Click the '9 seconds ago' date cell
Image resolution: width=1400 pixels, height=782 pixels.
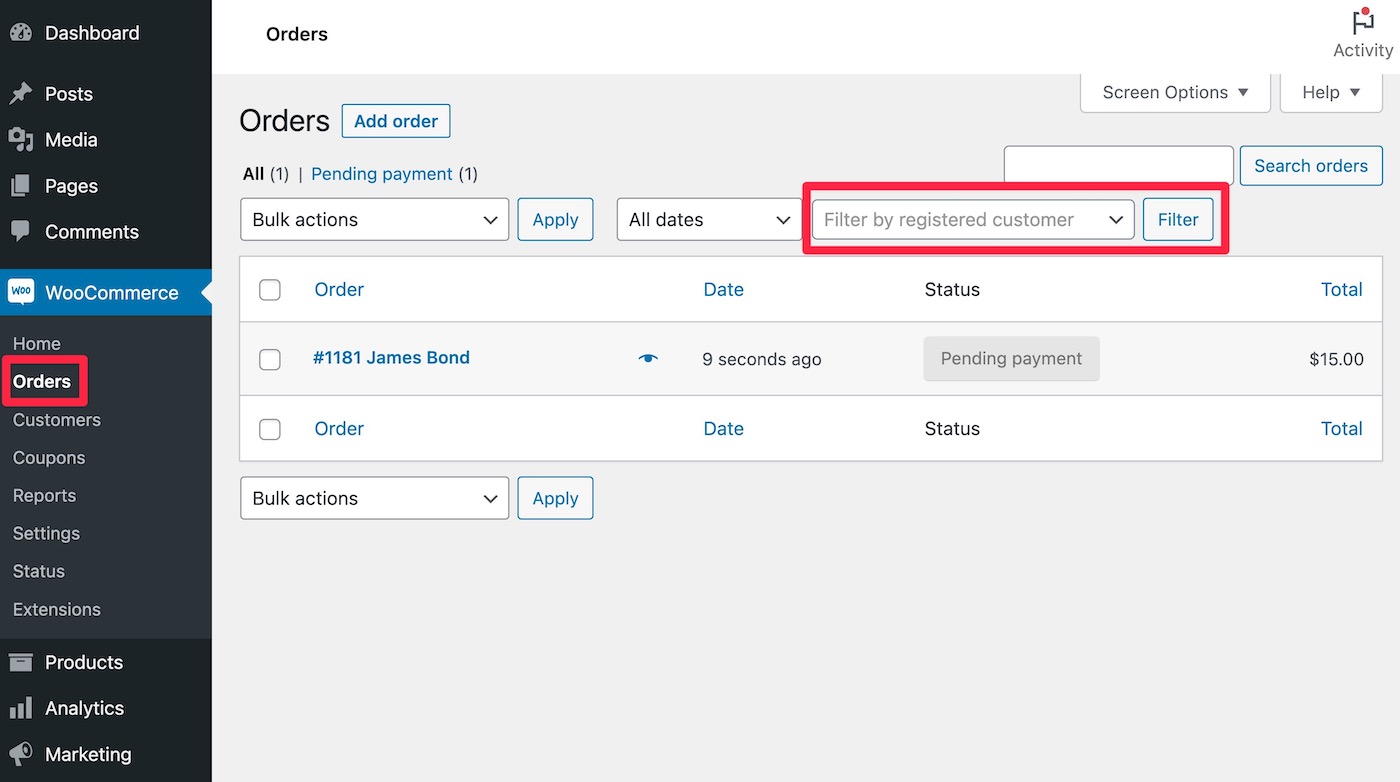pyautogui.click(x=762, y=359)
